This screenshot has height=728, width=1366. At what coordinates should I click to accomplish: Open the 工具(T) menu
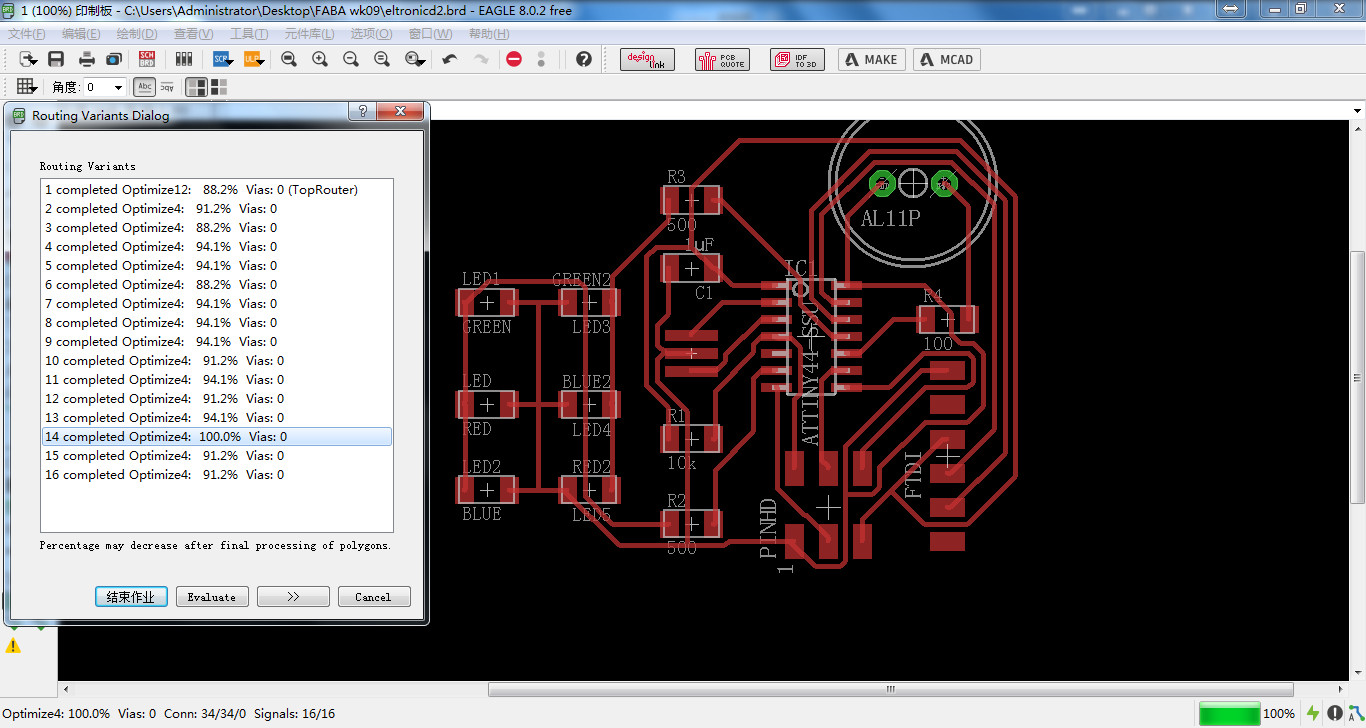point(249,34)
